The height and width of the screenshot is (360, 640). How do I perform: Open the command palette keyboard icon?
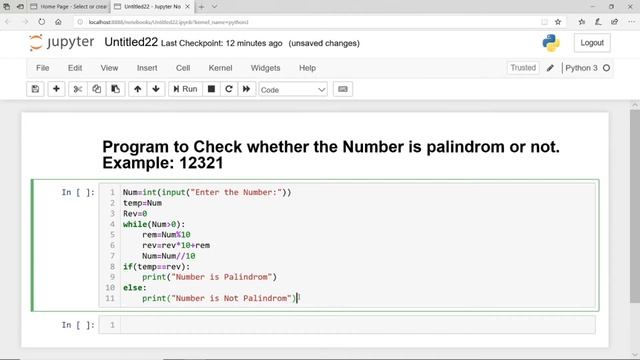point(343,89)
